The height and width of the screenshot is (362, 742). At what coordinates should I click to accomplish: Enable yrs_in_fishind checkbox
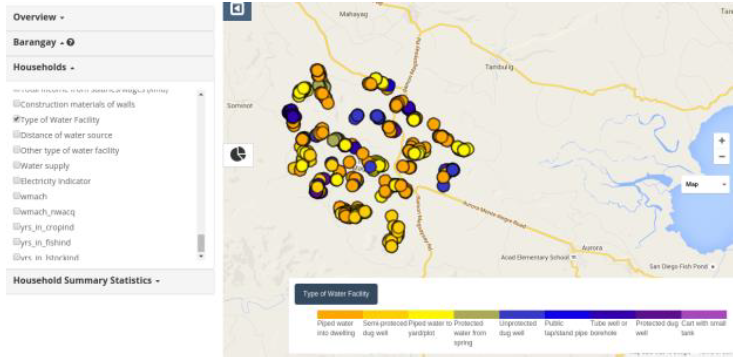point(17,242)
